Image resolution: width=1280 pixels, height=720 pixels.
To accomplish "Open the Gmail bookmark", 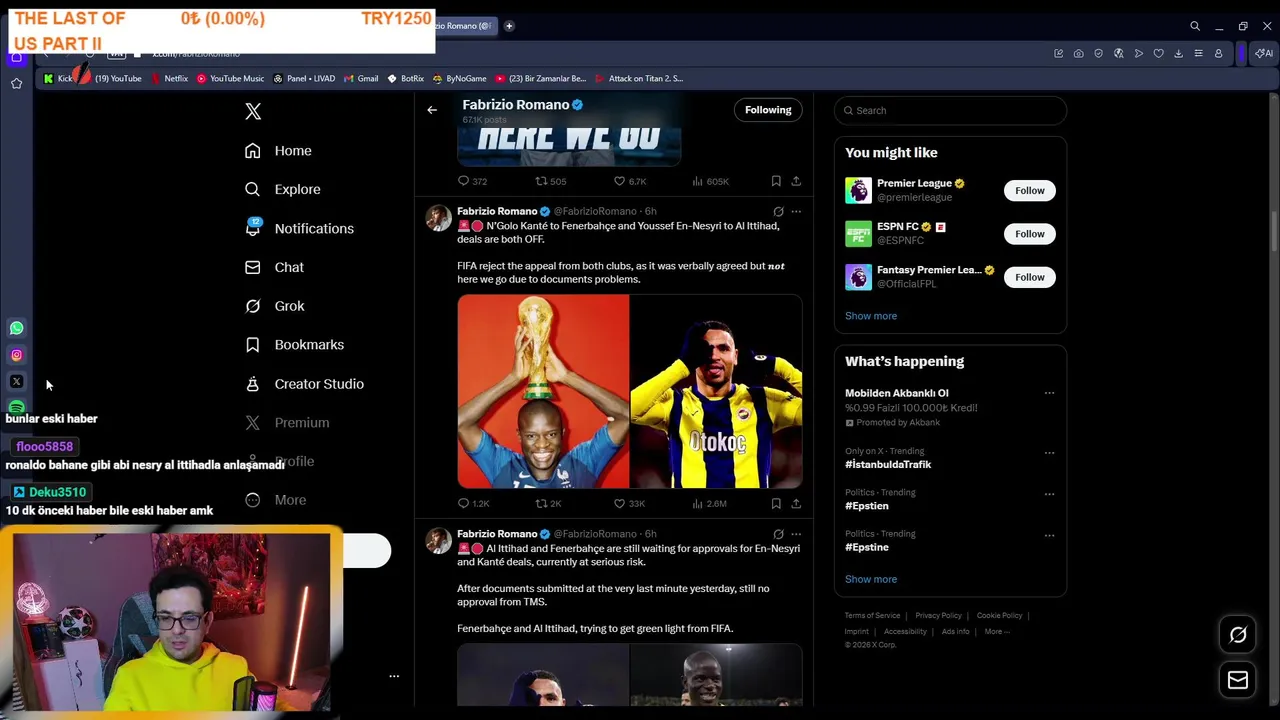I will pos(361,78).
